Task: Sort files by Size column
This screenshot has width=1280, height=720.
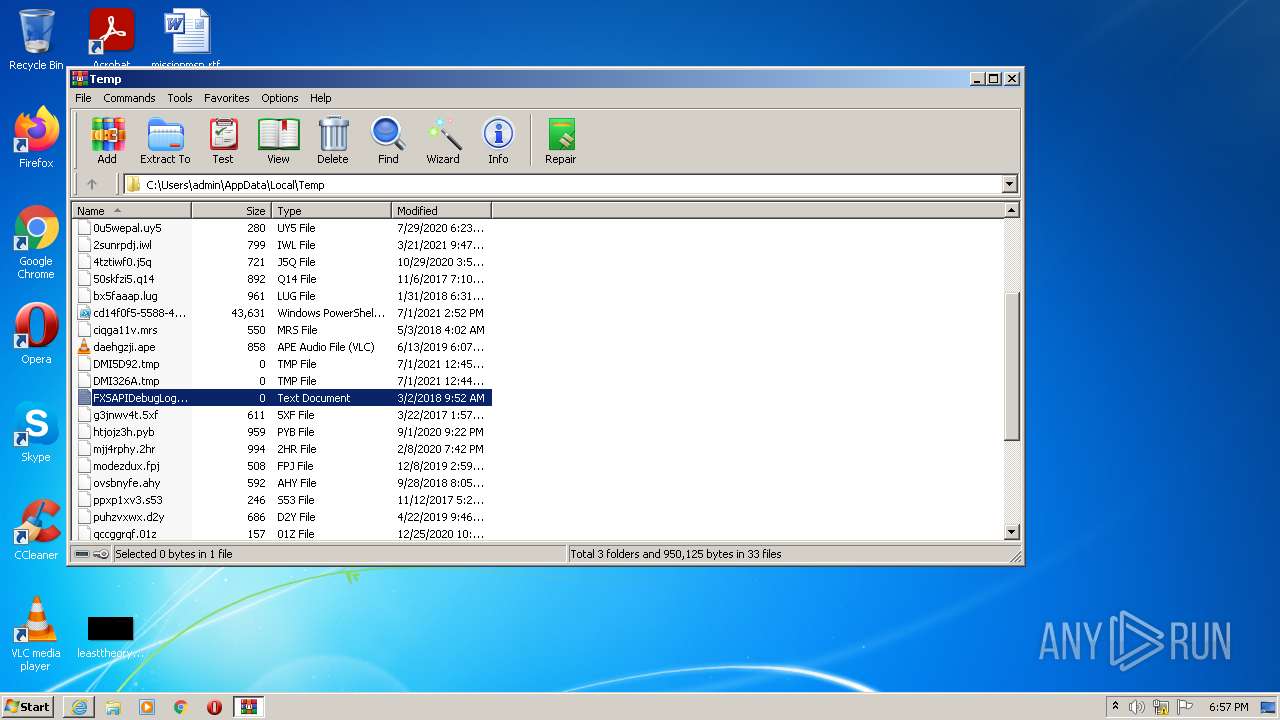Action: [x=231, y=210]
